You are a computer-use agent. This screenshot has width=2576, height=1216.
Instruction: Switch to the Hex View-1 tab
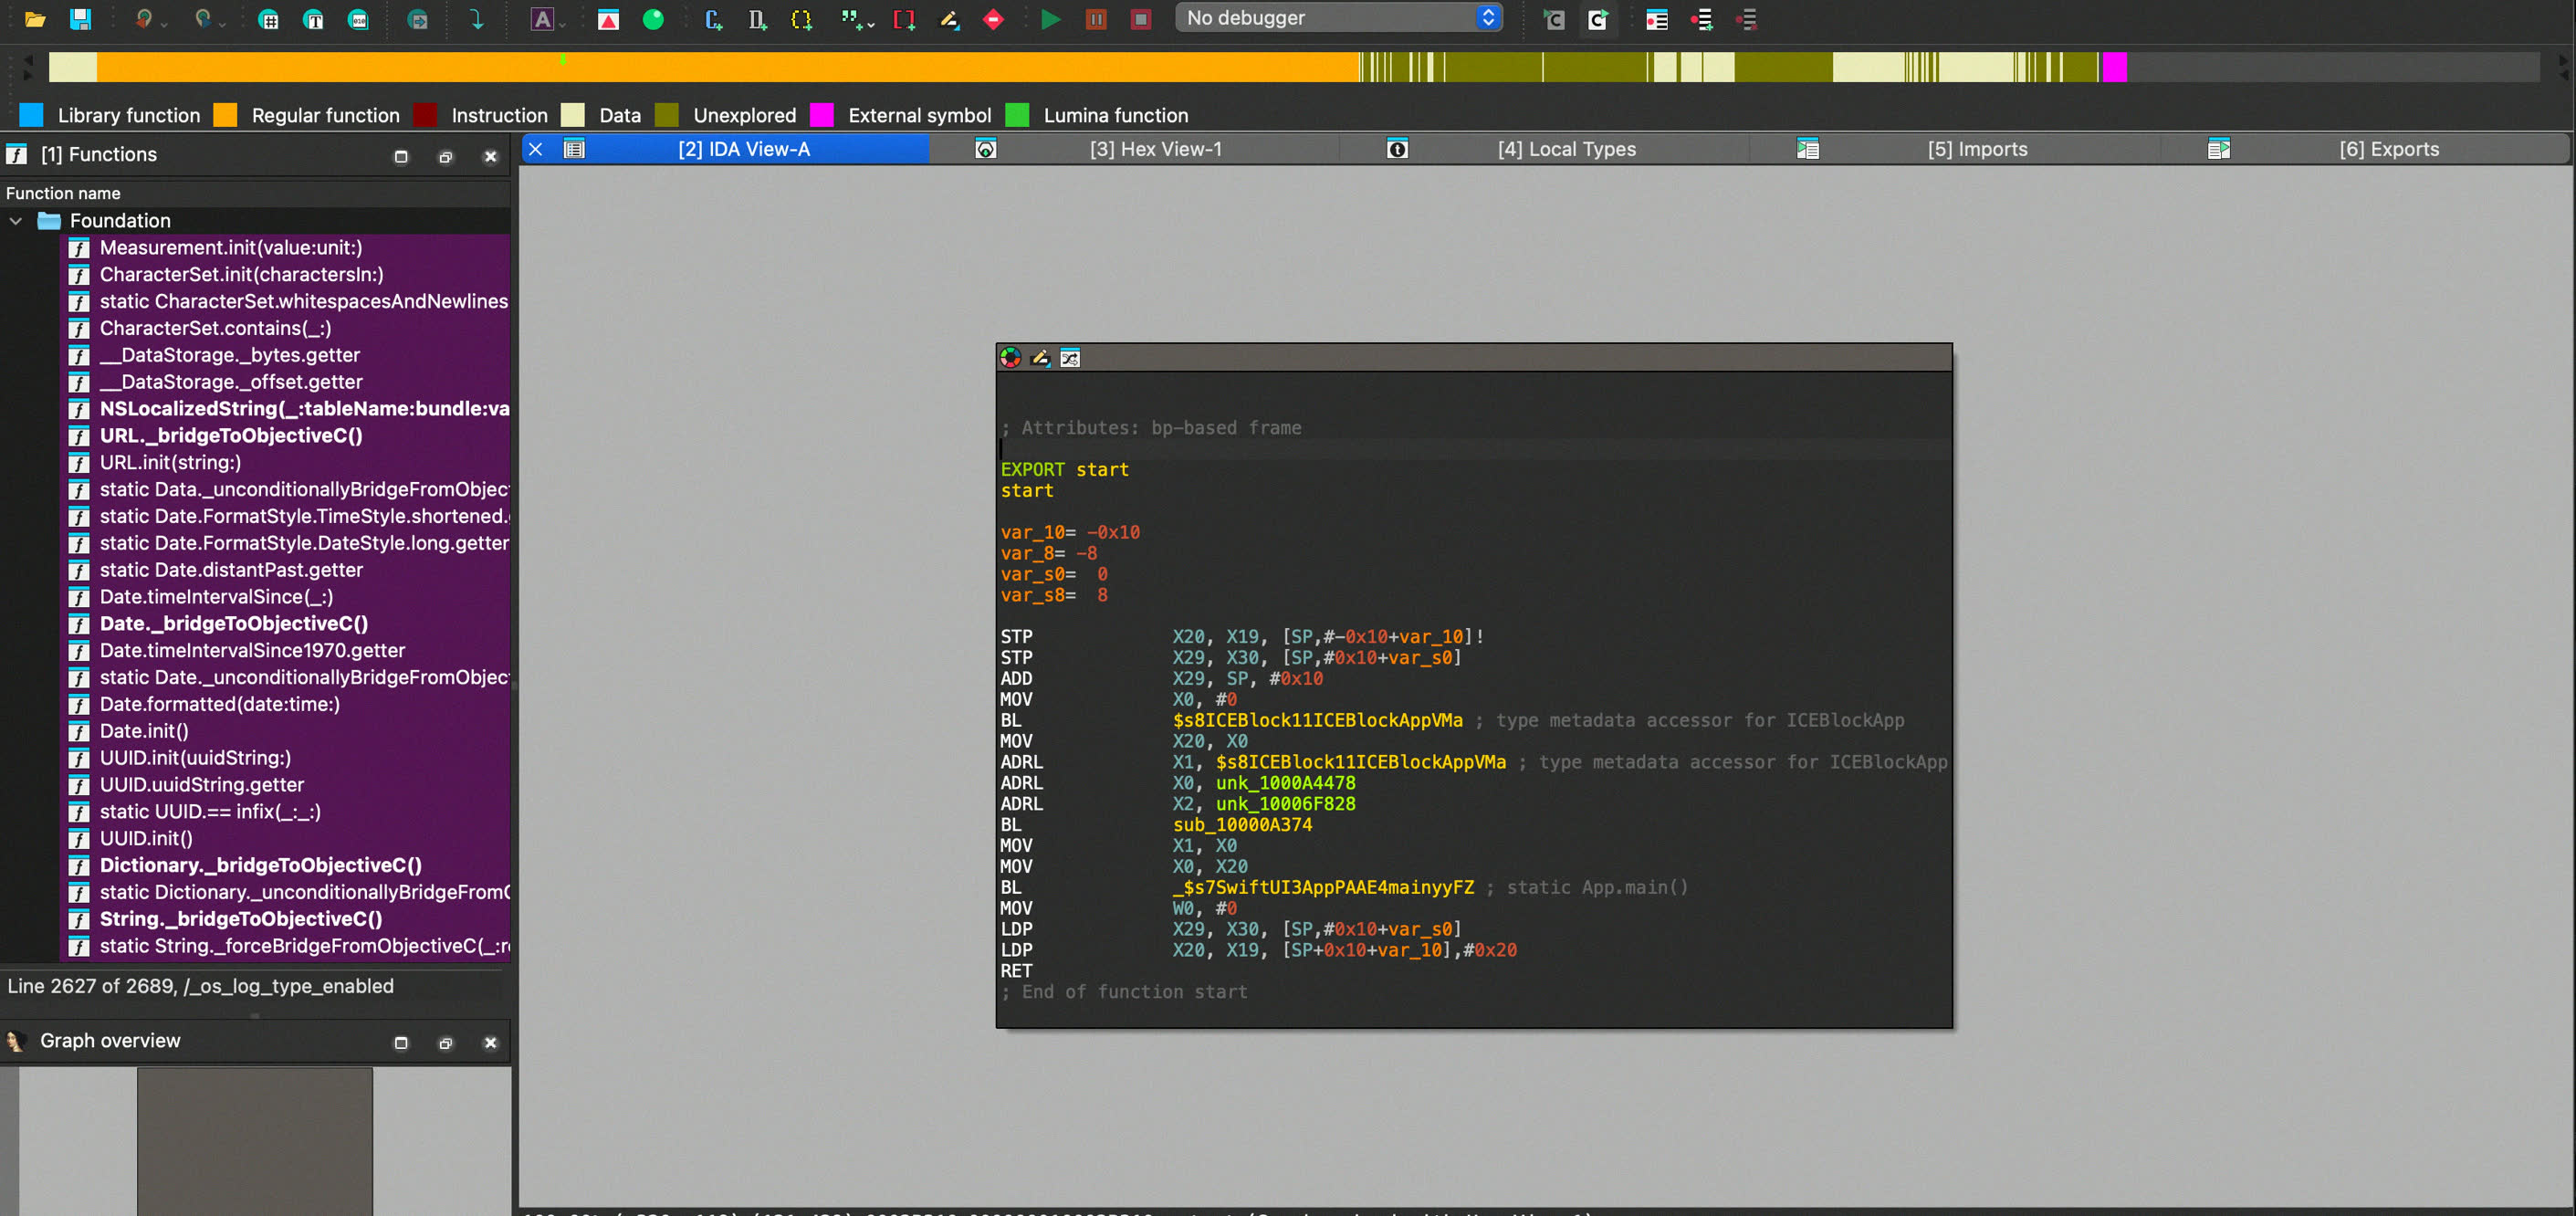point(1155,149)
